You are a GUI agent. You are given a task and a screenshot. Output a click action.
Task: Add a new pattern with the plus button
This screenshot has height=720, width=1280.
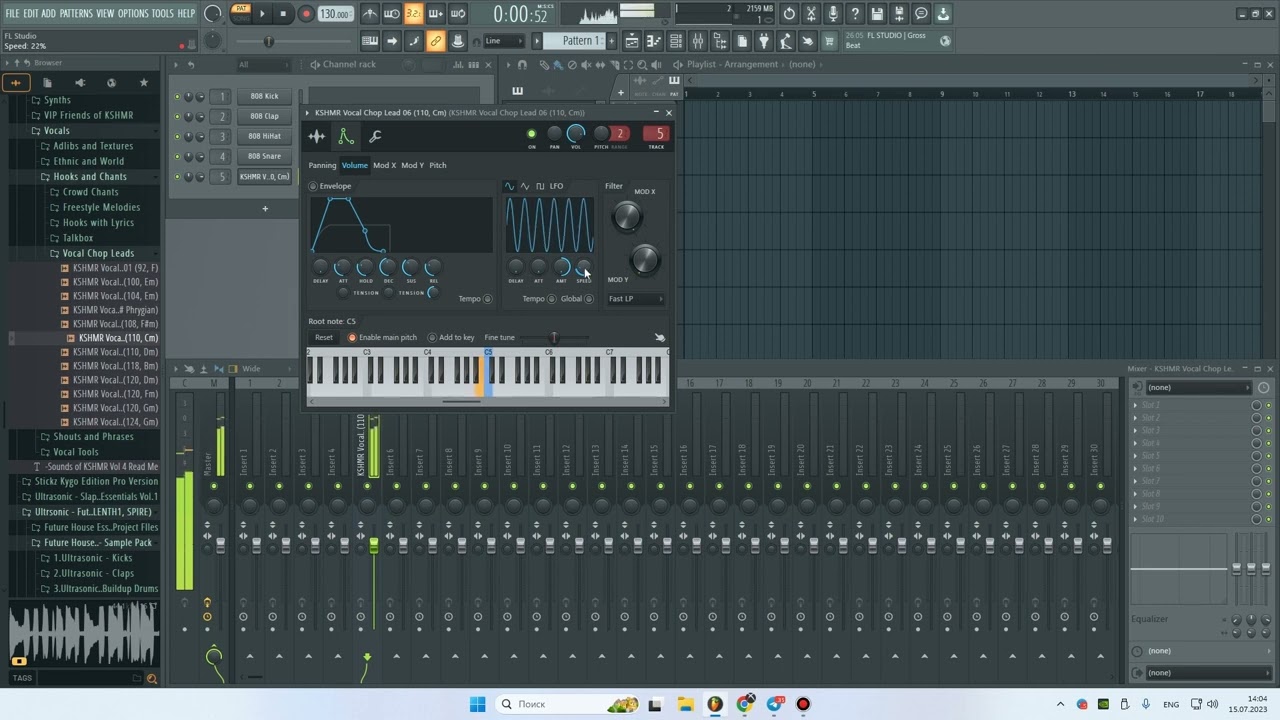click(x=612, y=41)
